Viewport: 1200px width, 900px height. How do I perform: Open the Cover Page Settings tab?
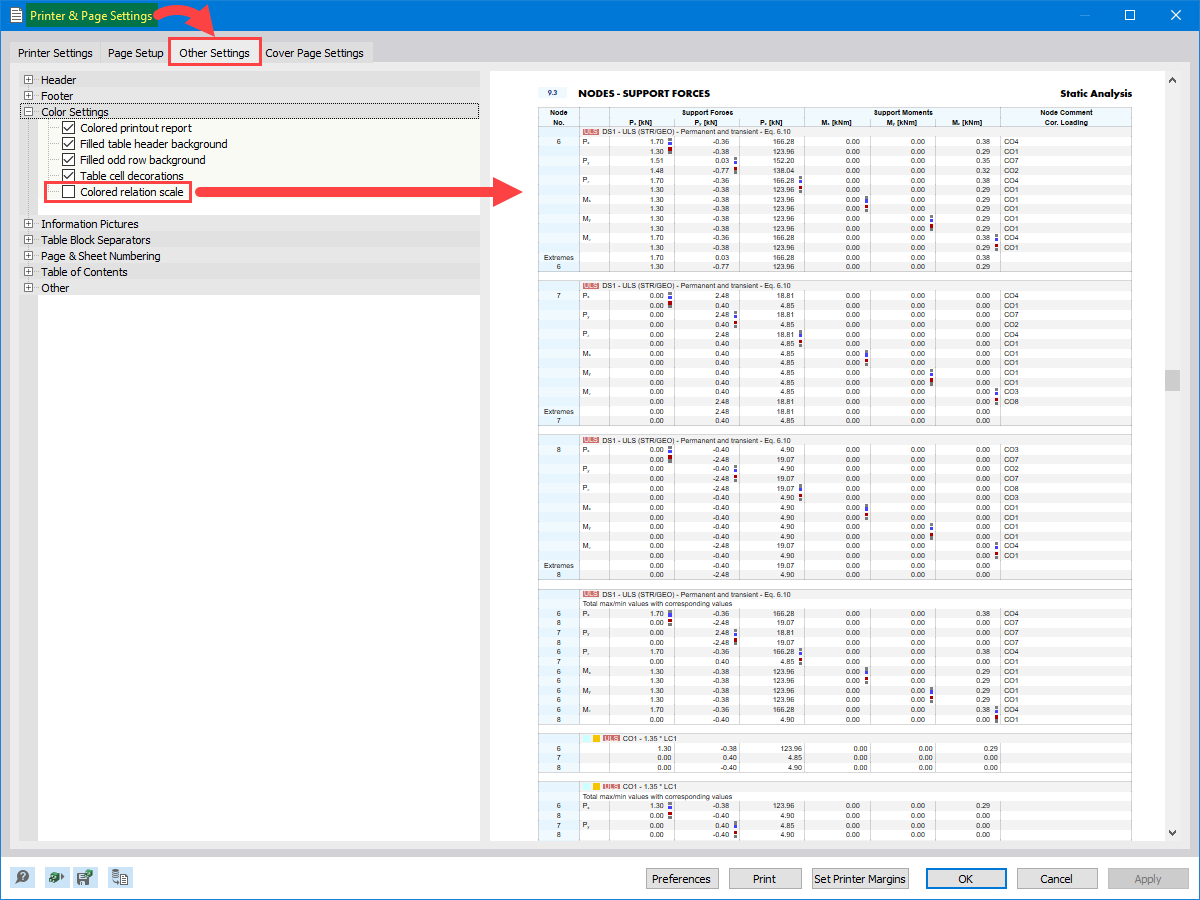pyautogui.click(x=316, y=52)
